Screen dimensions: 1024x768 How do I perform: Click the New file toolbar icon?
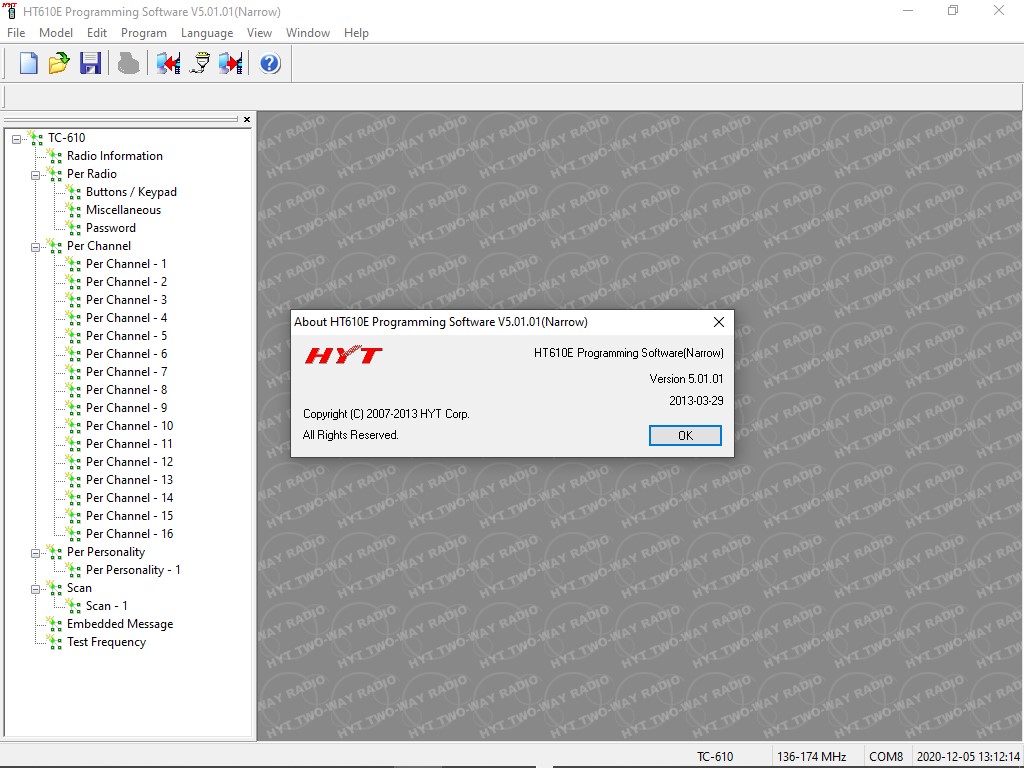pyautogui.click(x=28, y=63)
